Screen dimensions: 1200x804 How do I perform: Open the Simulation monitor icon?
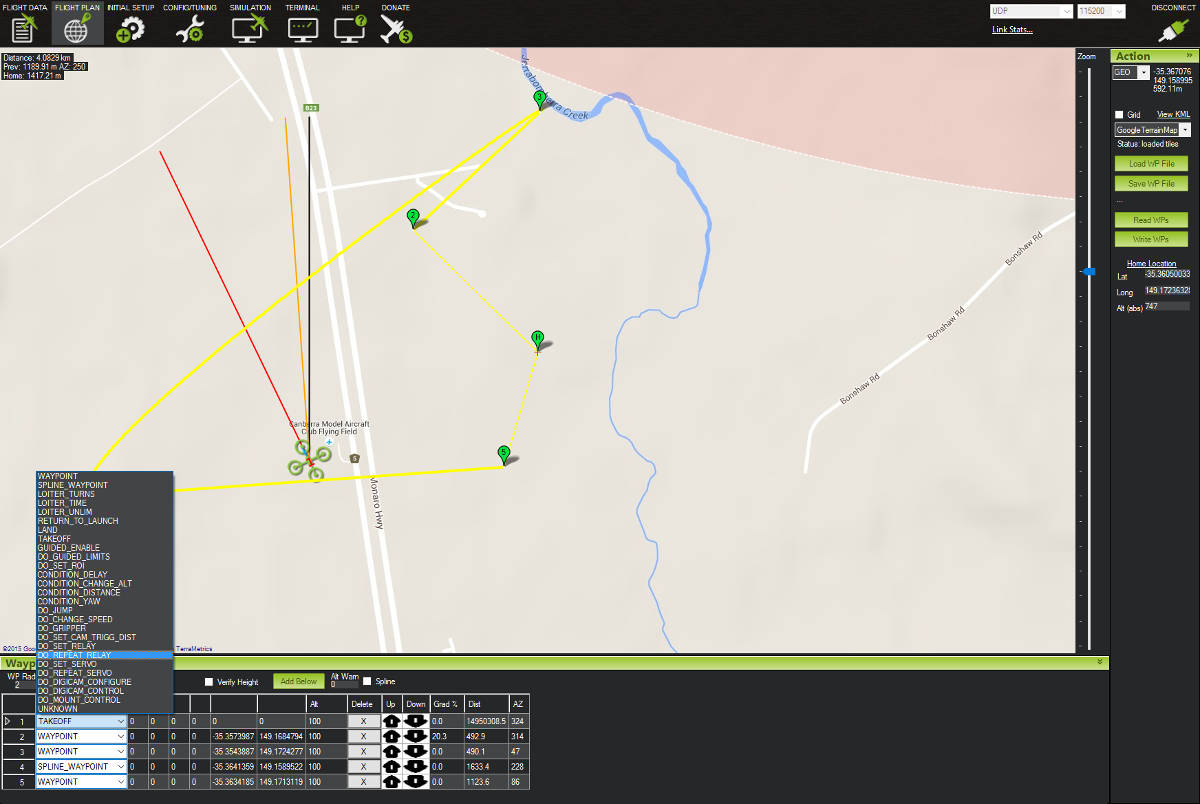click(x=249, y=29)
